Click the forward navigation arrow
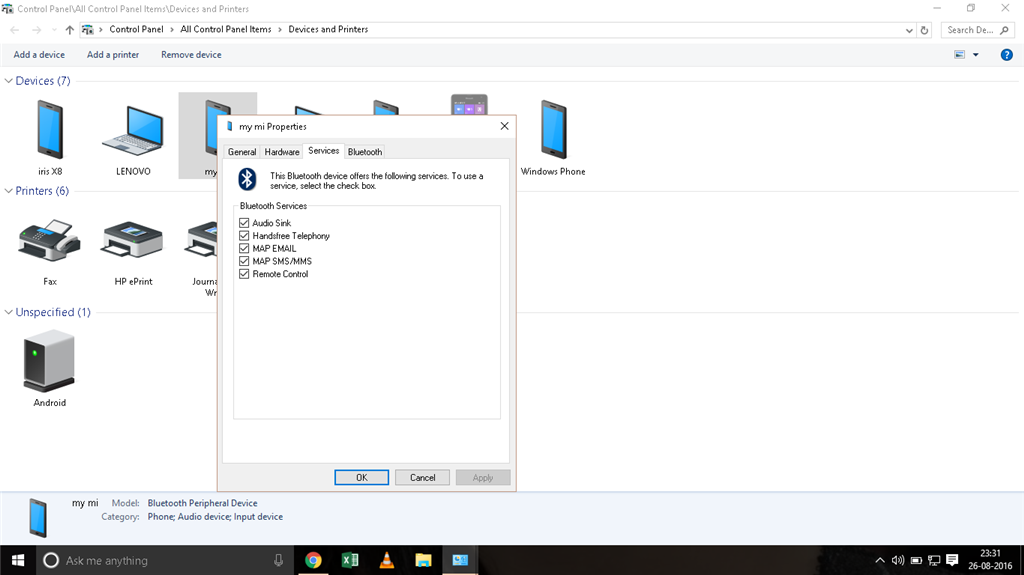Image resolution: width=1024 pixels, height=575 pixels. pyautogui.click(x=37, y=30)
